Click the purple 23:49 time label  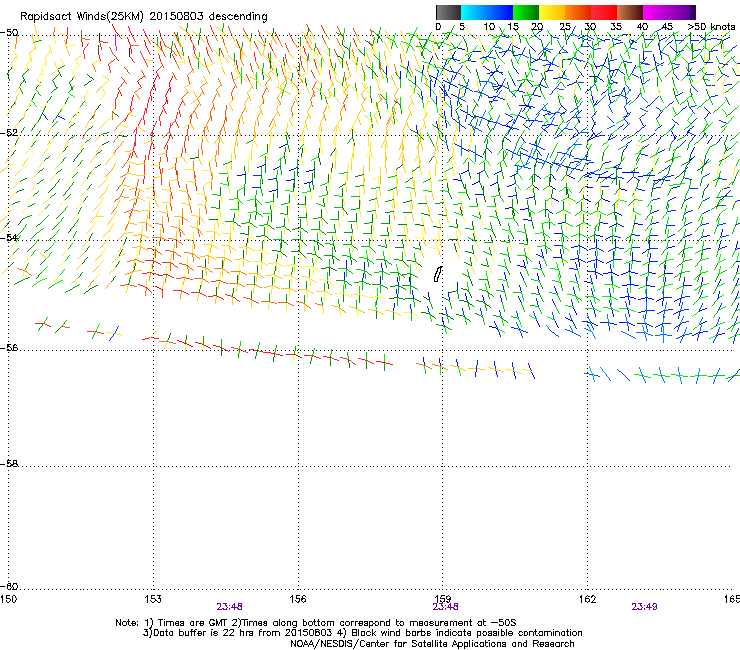coord(645,607)
